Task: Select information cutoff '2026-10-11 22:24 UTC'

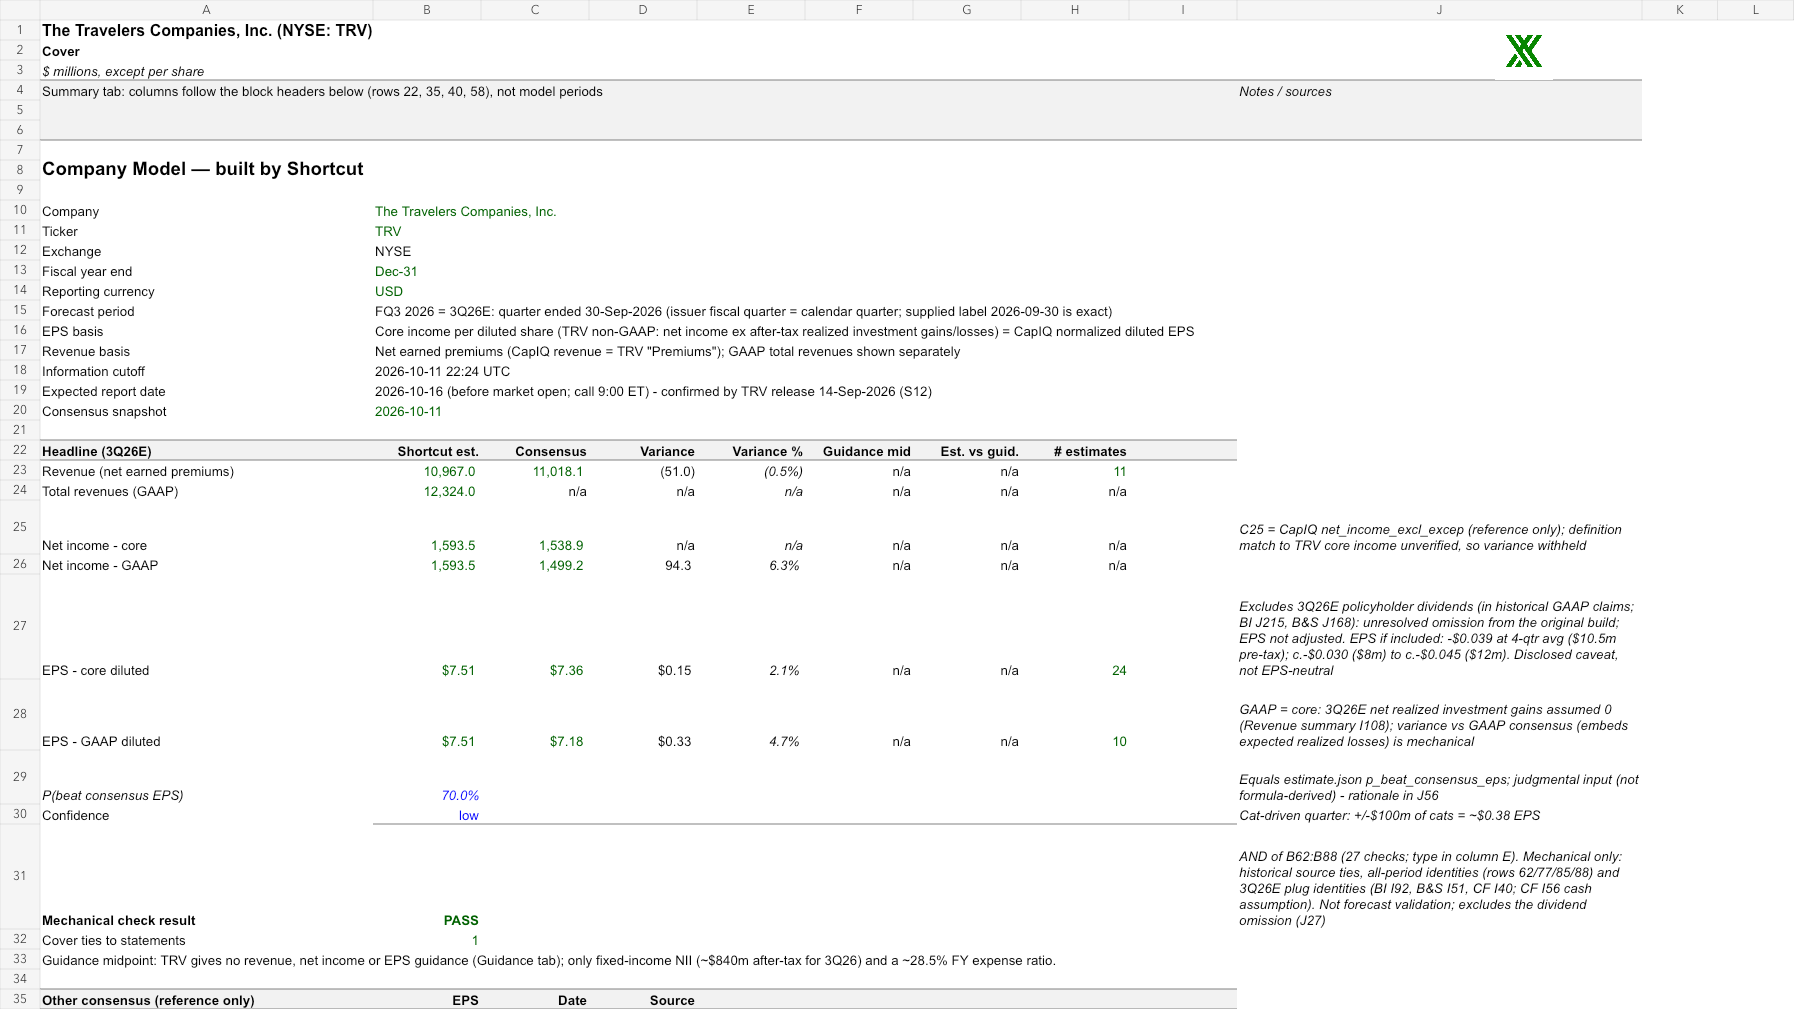Action: pyautogui.click(x=442, y=371)
